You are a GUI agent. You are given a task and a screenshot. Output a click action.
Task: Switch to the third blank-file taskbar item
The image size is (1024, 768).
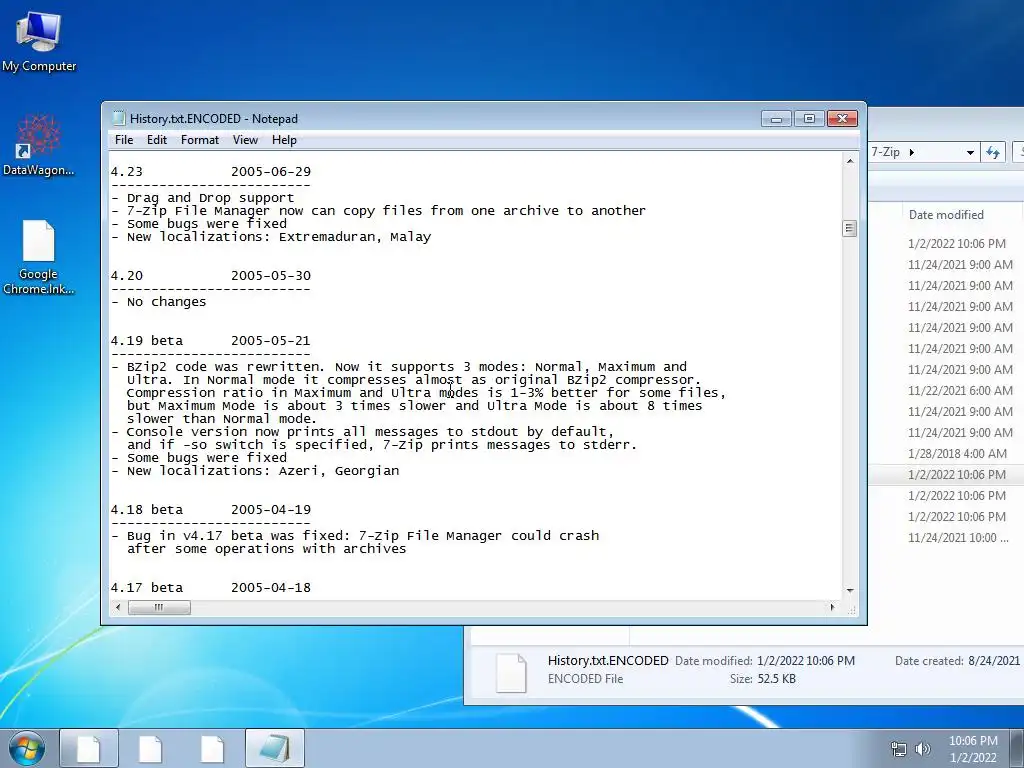(212, 748)
